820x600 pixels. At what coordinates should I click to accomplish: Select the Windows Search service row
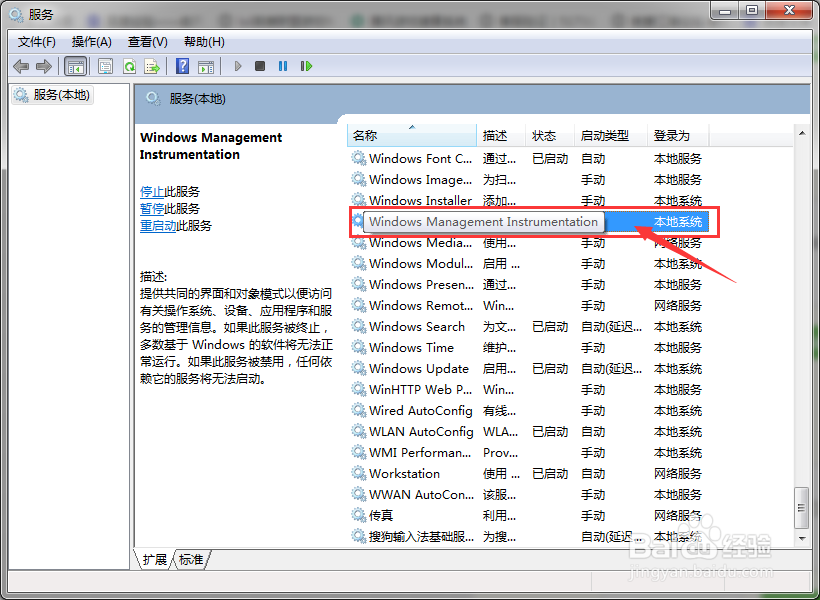coord(527,326)
